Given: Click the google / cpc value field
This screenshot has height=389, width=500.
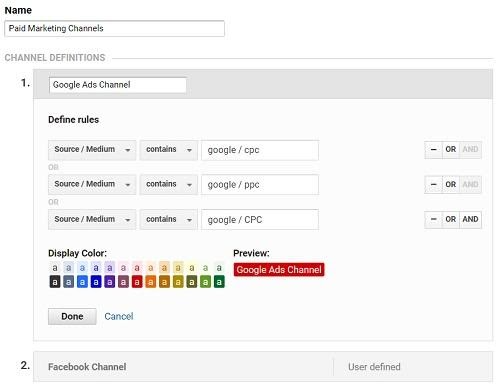Looking at the screenshot, I should (260, 150).
